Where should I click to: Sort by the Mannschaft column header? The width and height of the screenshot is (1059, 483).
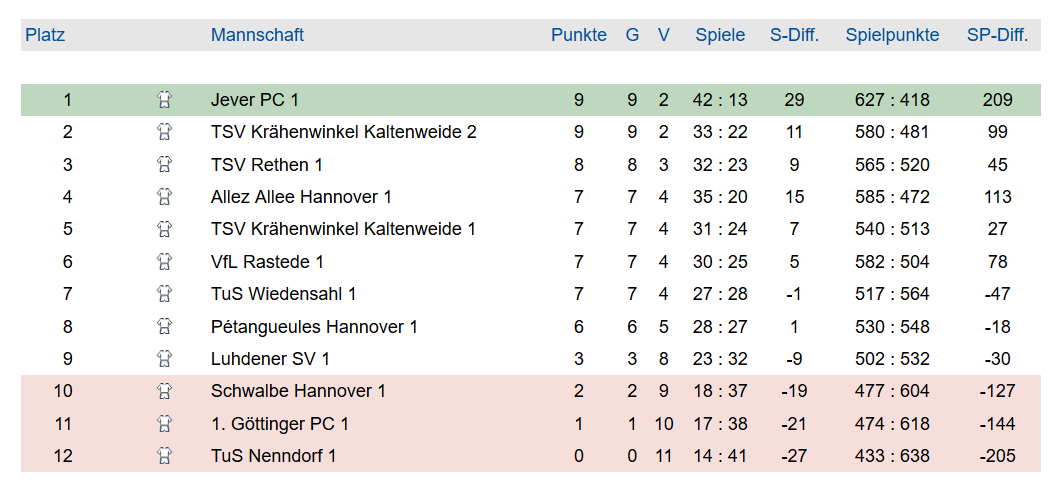coord(257,35)
